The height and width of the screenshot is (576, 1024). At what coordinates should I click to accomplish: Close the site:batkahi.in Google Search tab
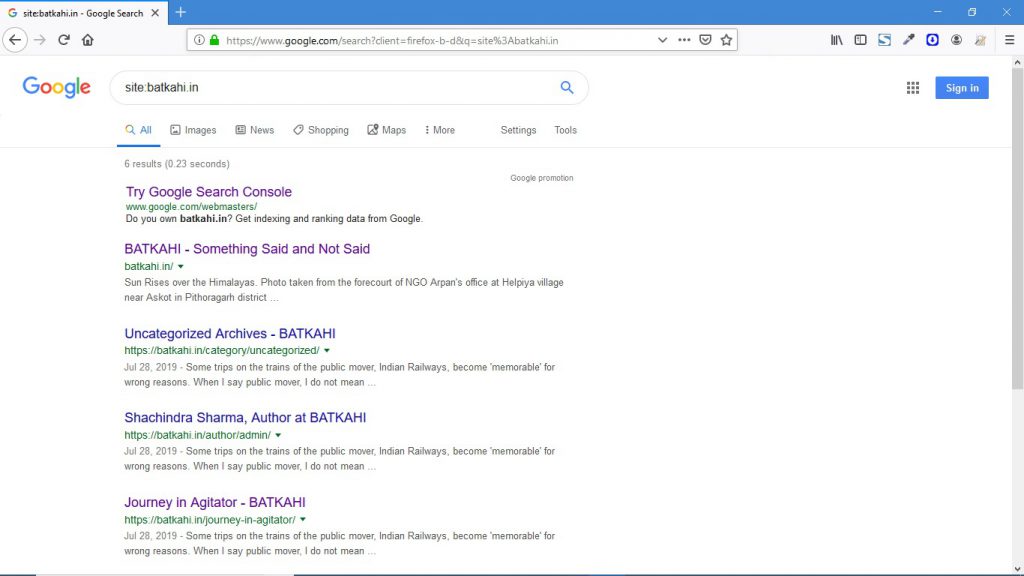click(155, 12)
